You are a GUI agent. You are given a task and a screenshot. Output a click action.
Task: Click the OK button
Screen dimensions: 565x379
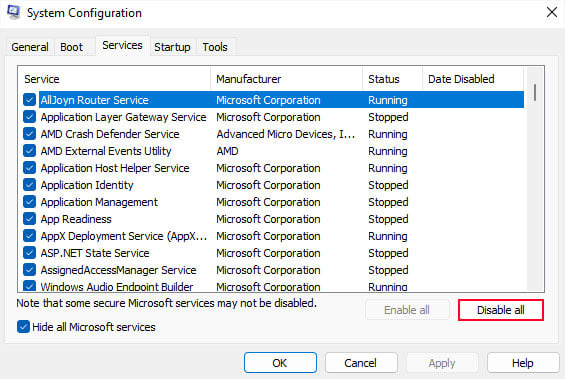pyautogui.click(x=280, y=363)
